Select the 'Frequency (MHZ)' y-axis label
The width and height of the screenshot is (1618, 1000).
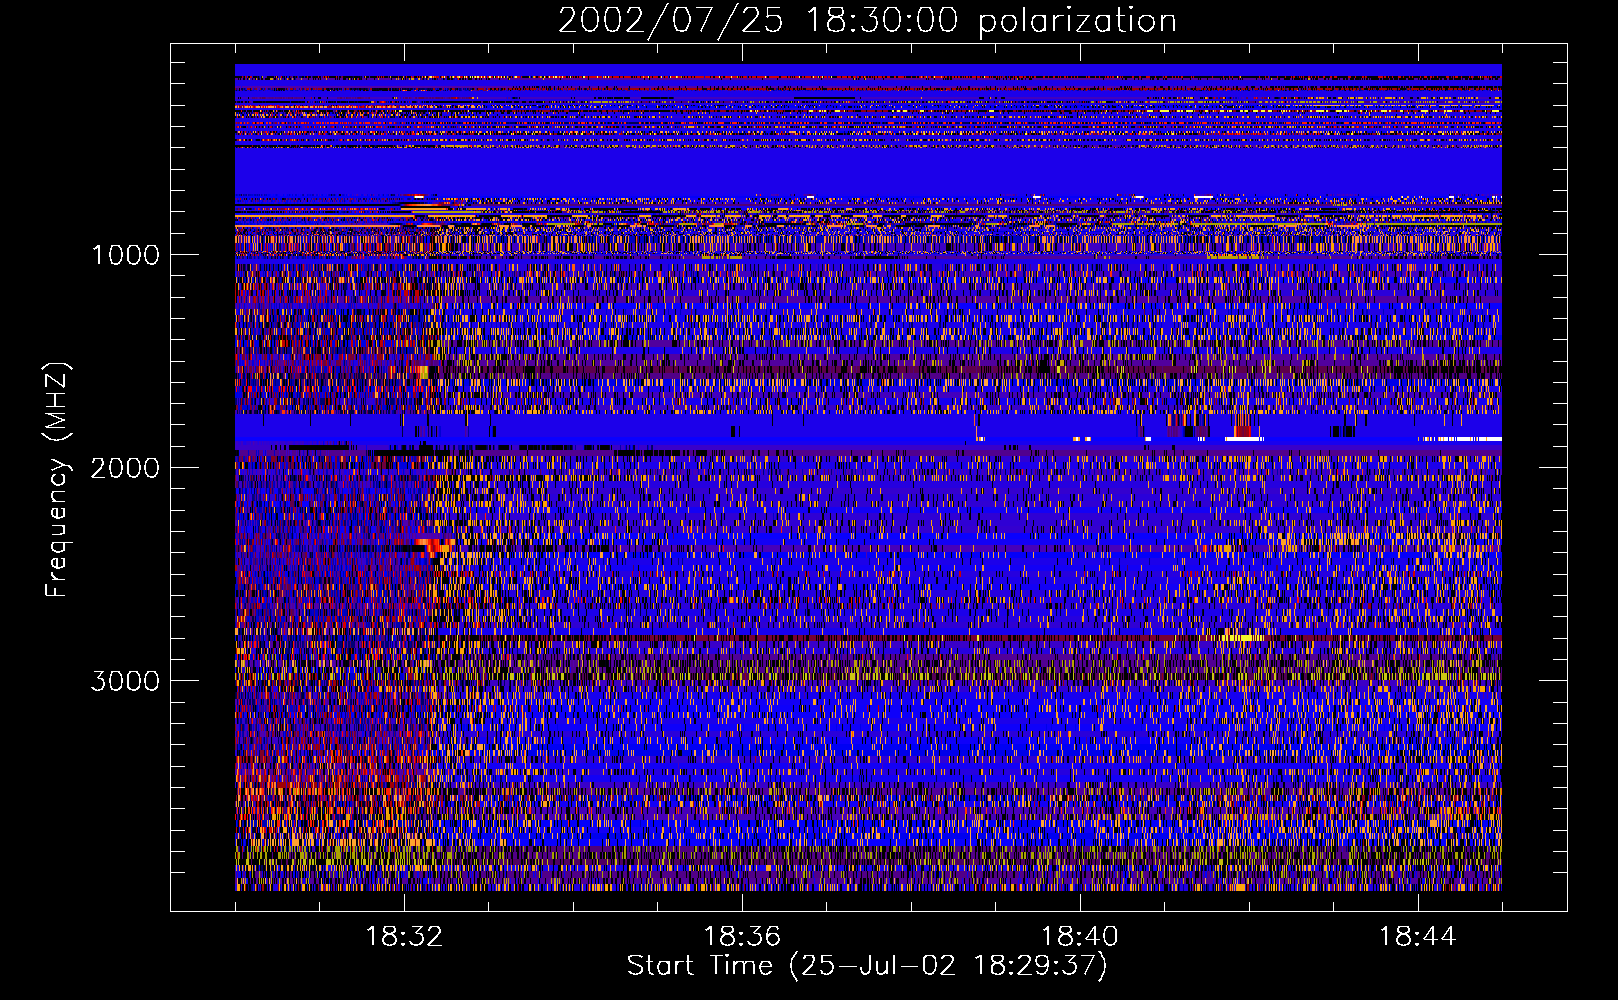coord(57,480)
